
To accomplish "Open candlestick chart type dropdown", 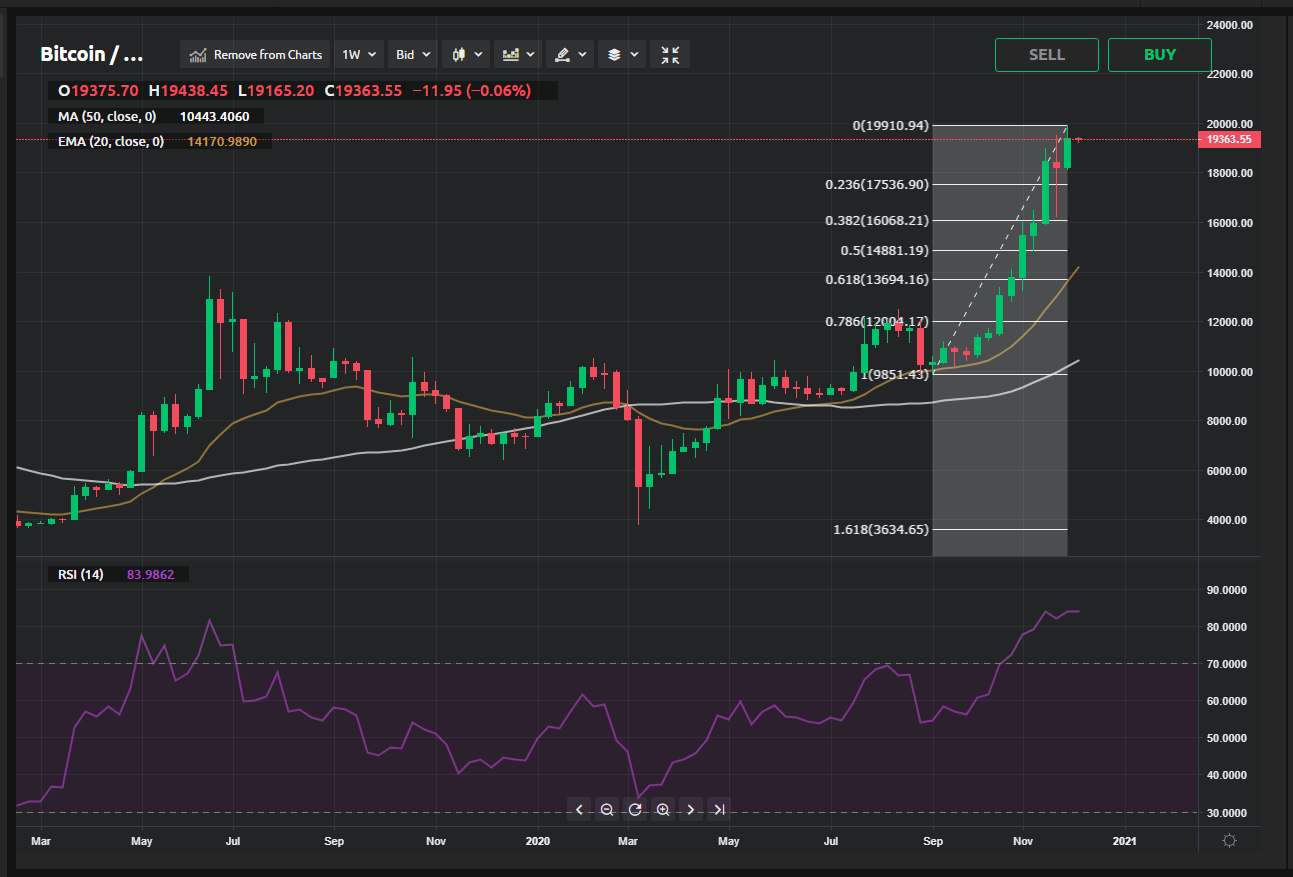I will [467, 54].
